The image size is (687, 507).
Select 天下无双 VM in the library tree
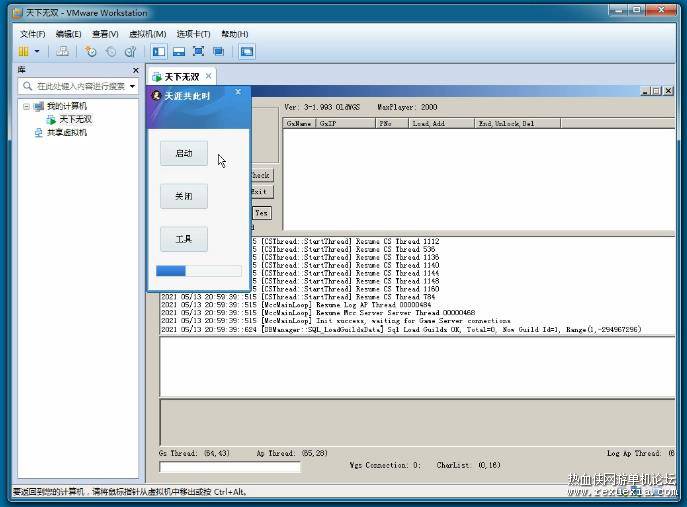point(75,119)
